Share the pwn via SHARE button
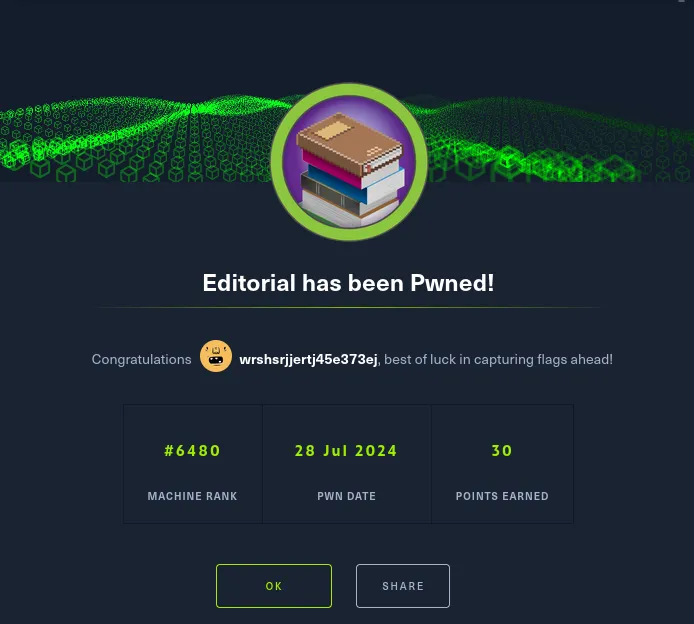Viewport: 694px width, 624px height. 403,586
